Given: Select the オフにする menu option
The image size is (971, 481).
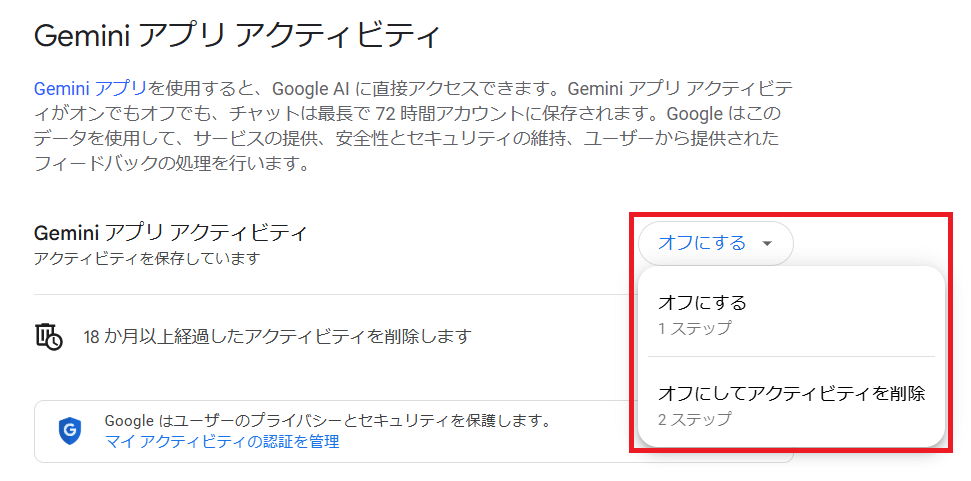Looking at the screenshot, I should tap(702, 302).
